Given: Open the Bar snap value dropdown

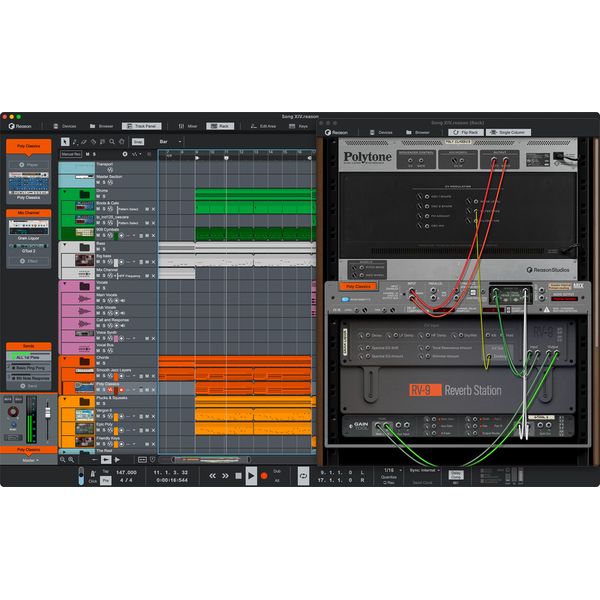Looking at the screenshot, I should (x=170, y=142).
